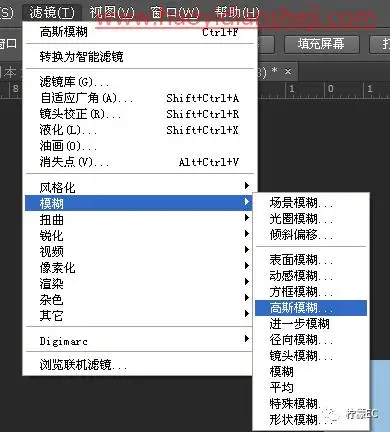Expand the 像素化 submenu
The image size is (390, 432).
138,267
